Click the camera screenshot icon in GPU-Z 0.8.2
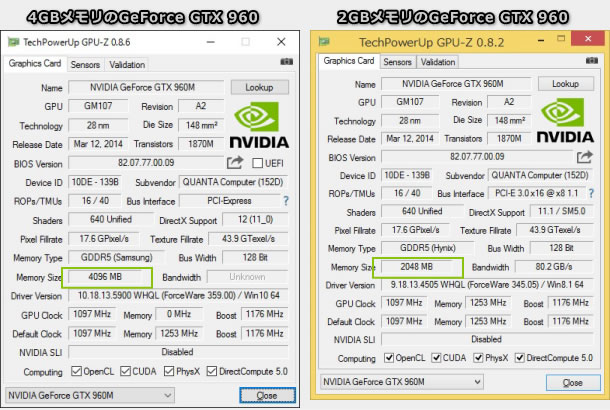Viewport: 610px width, 410px height. point(592,61)
